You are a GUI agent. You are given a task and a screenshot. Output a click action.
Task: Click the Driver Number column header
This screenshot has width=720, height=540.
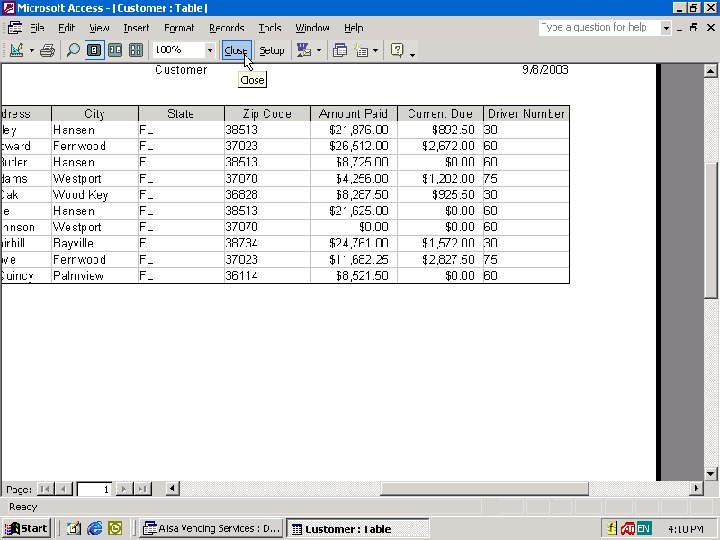pos(526,113)
